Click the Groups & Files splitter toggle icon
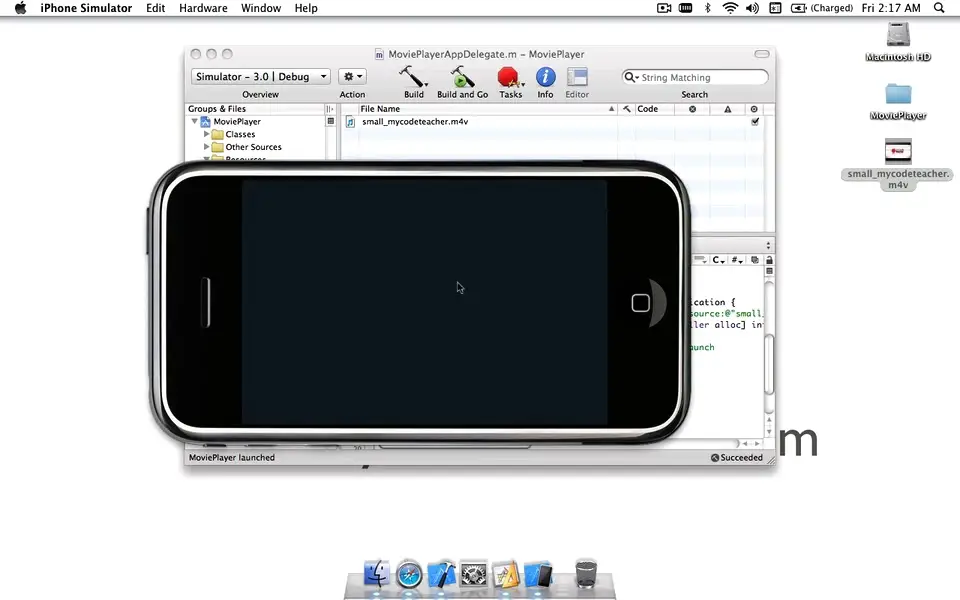 tap(330, 109)
